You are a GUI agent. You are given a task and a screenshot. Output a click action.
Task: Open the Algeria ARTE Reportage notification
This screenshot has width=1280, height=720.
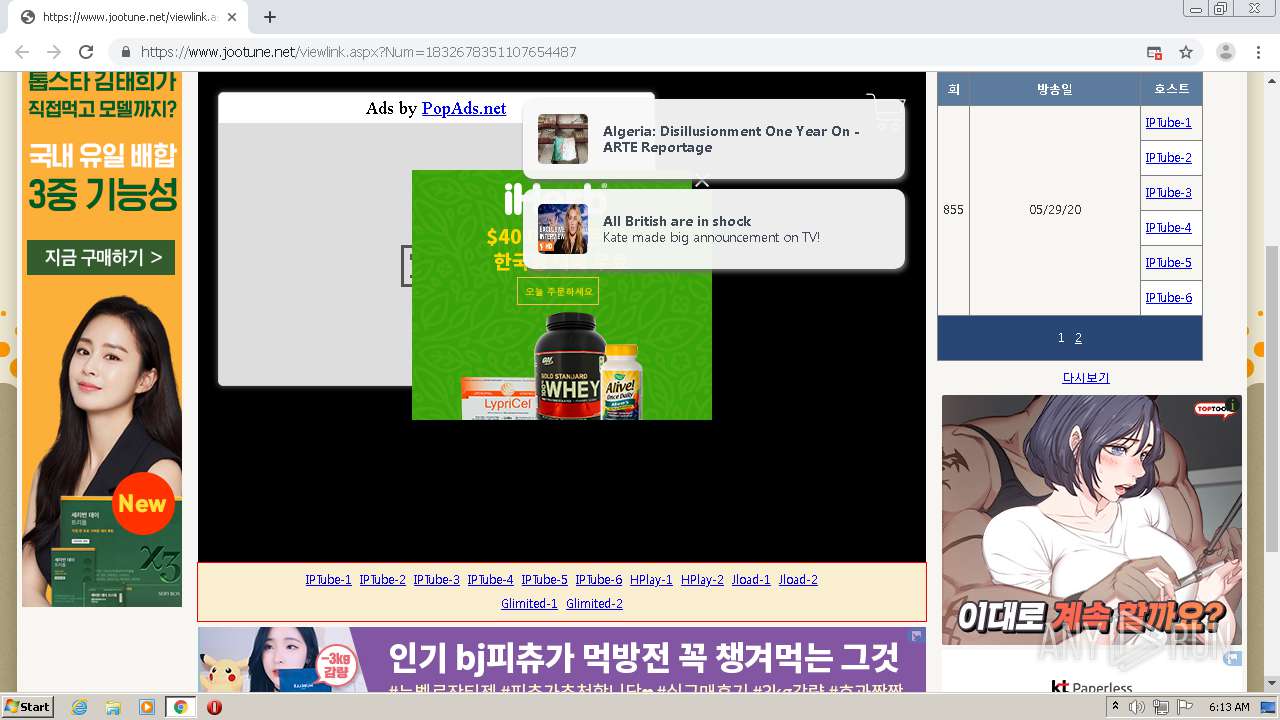[714, 139]
